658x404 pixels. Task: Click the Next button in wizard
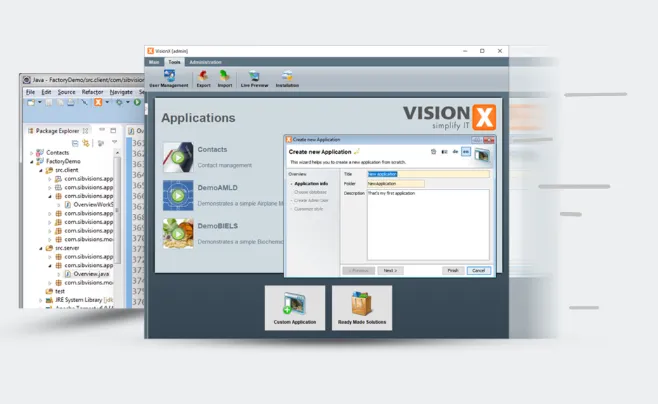point(390,271)
